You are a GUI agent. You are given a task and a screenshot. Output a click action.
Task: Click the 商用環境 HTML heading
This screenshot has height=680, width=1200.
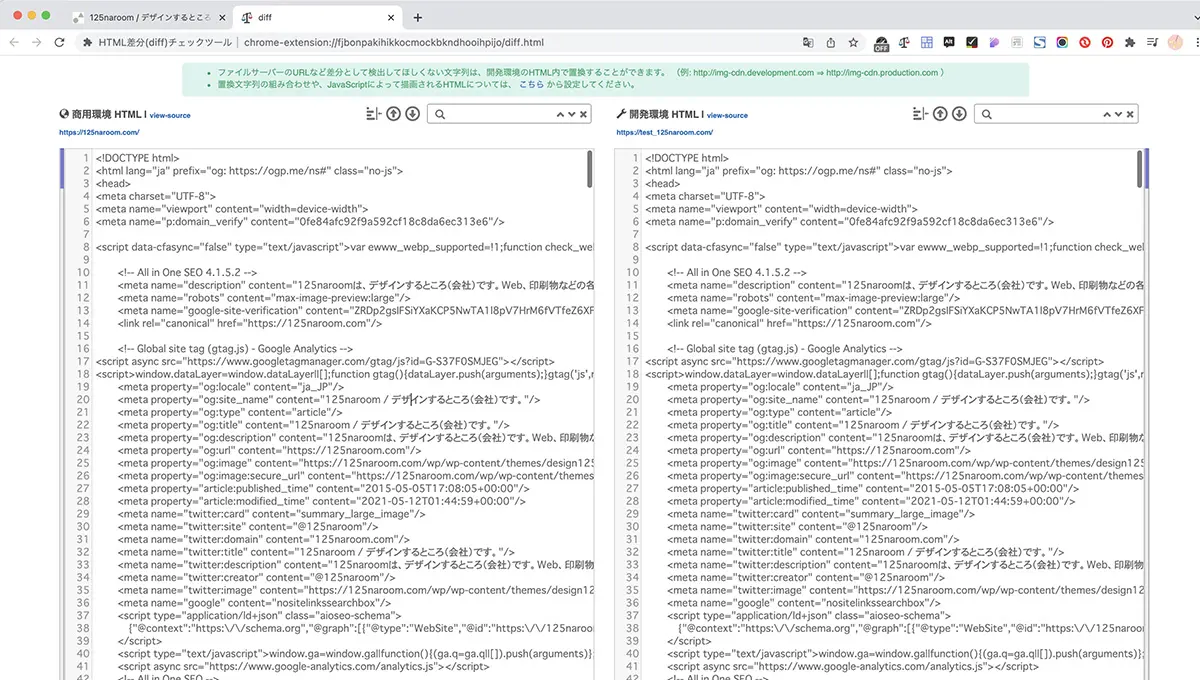(x=109, y=114)
